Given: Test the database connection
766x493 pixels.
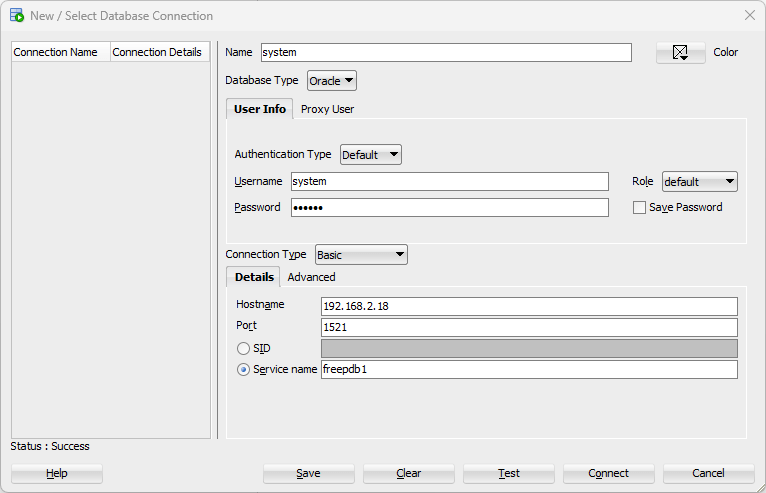Looking at the screenshot, I should point(509,473).
